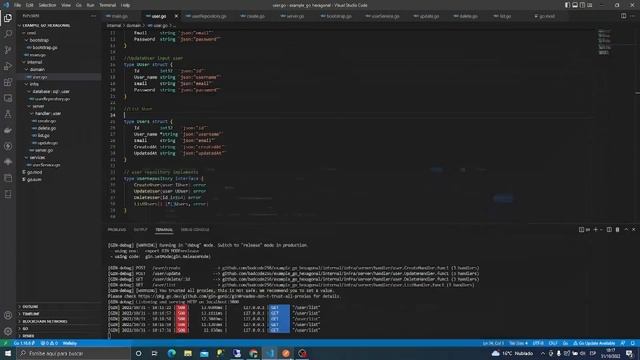Kill the terminal with trash icon
The image size is (640, 360).
pos(617,230)
